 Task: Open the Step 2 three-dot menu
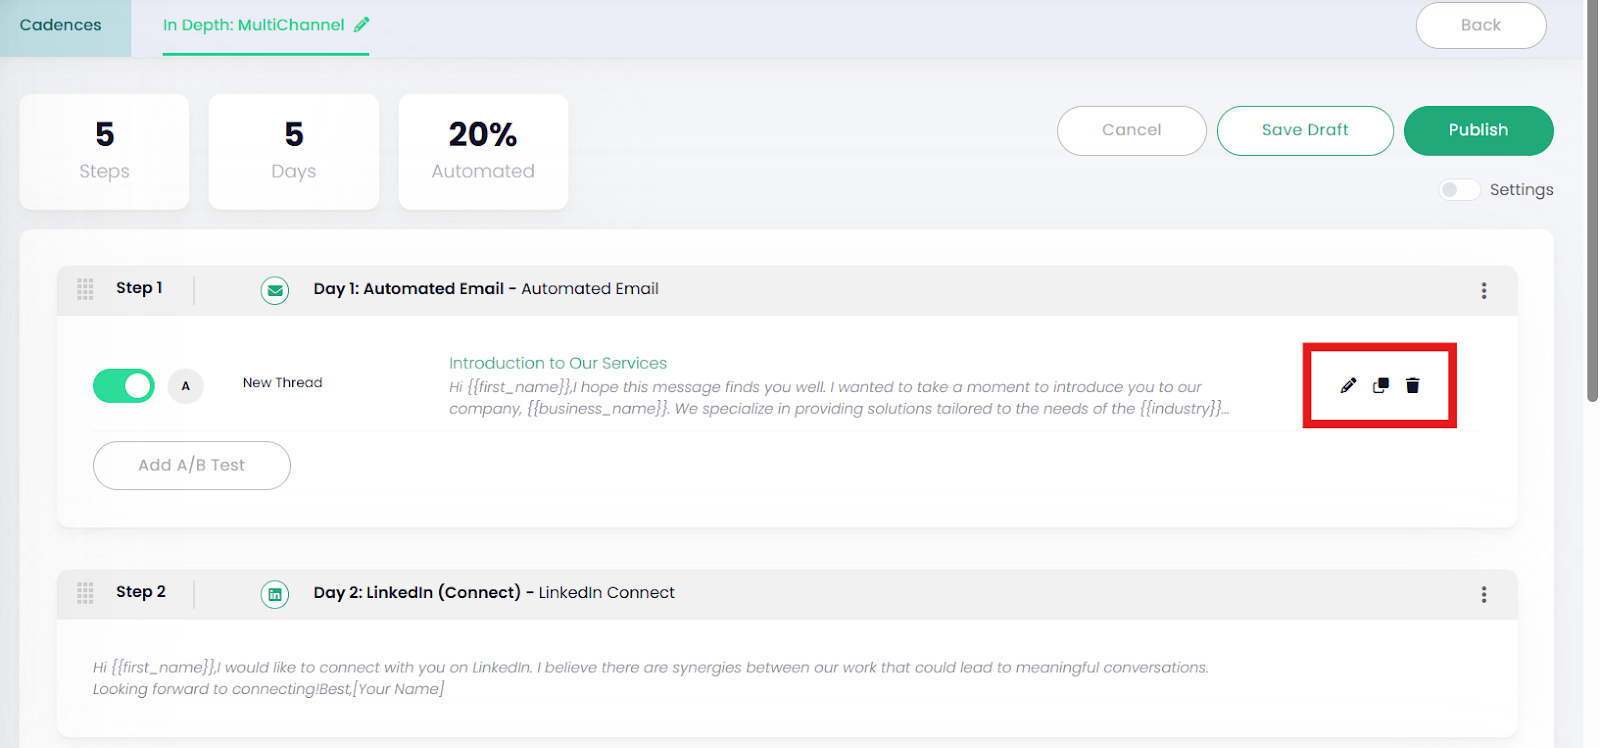point(1484,594)
